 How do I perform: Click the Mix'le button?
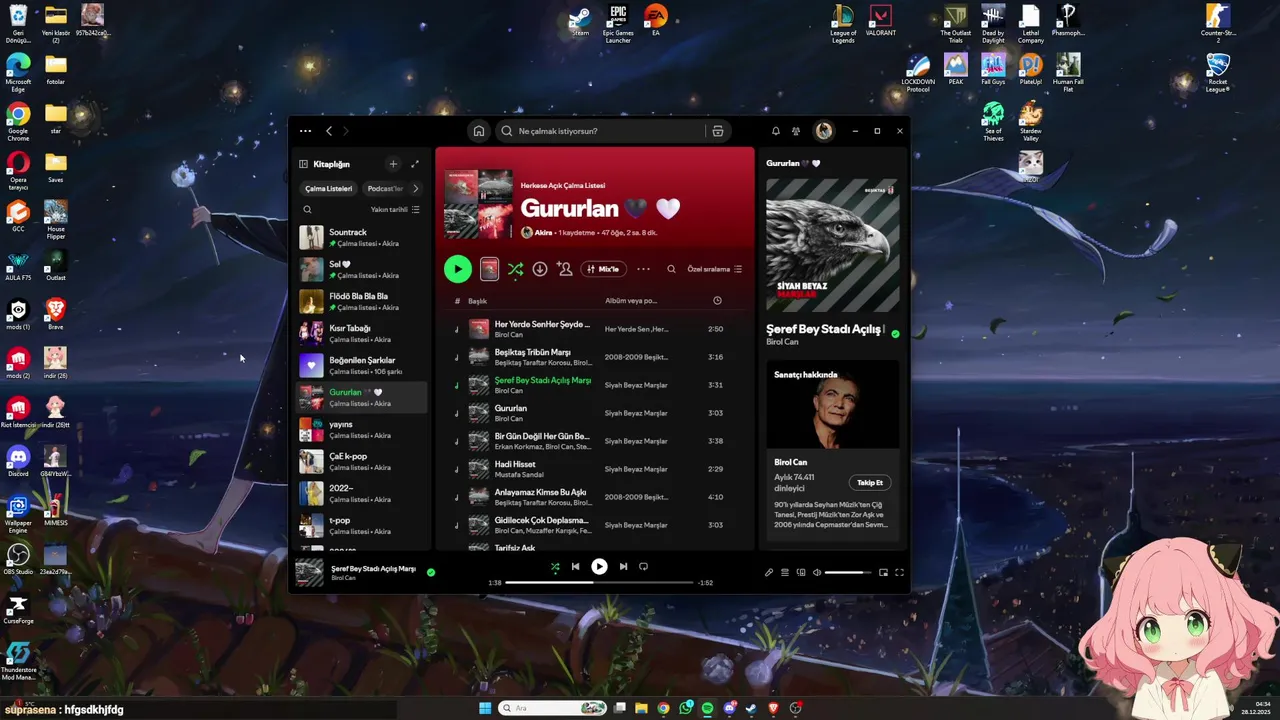click(x=603, y=269)
